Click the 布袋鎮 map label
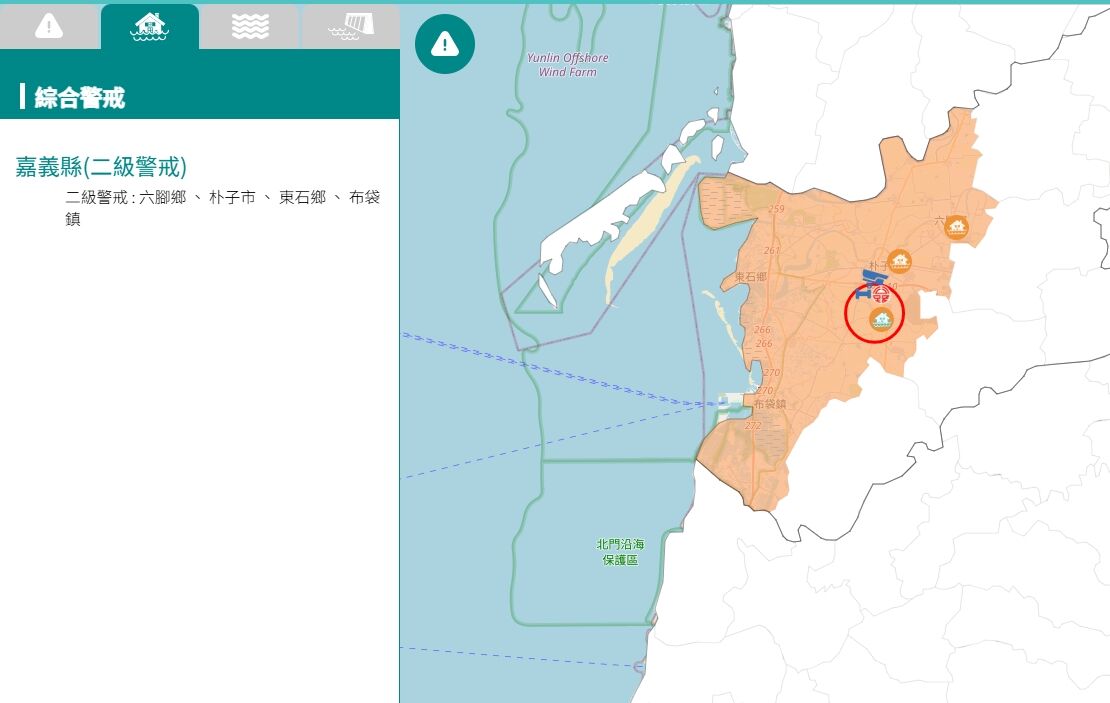Viewport: 1110px width, 703px height. point(769,404)
